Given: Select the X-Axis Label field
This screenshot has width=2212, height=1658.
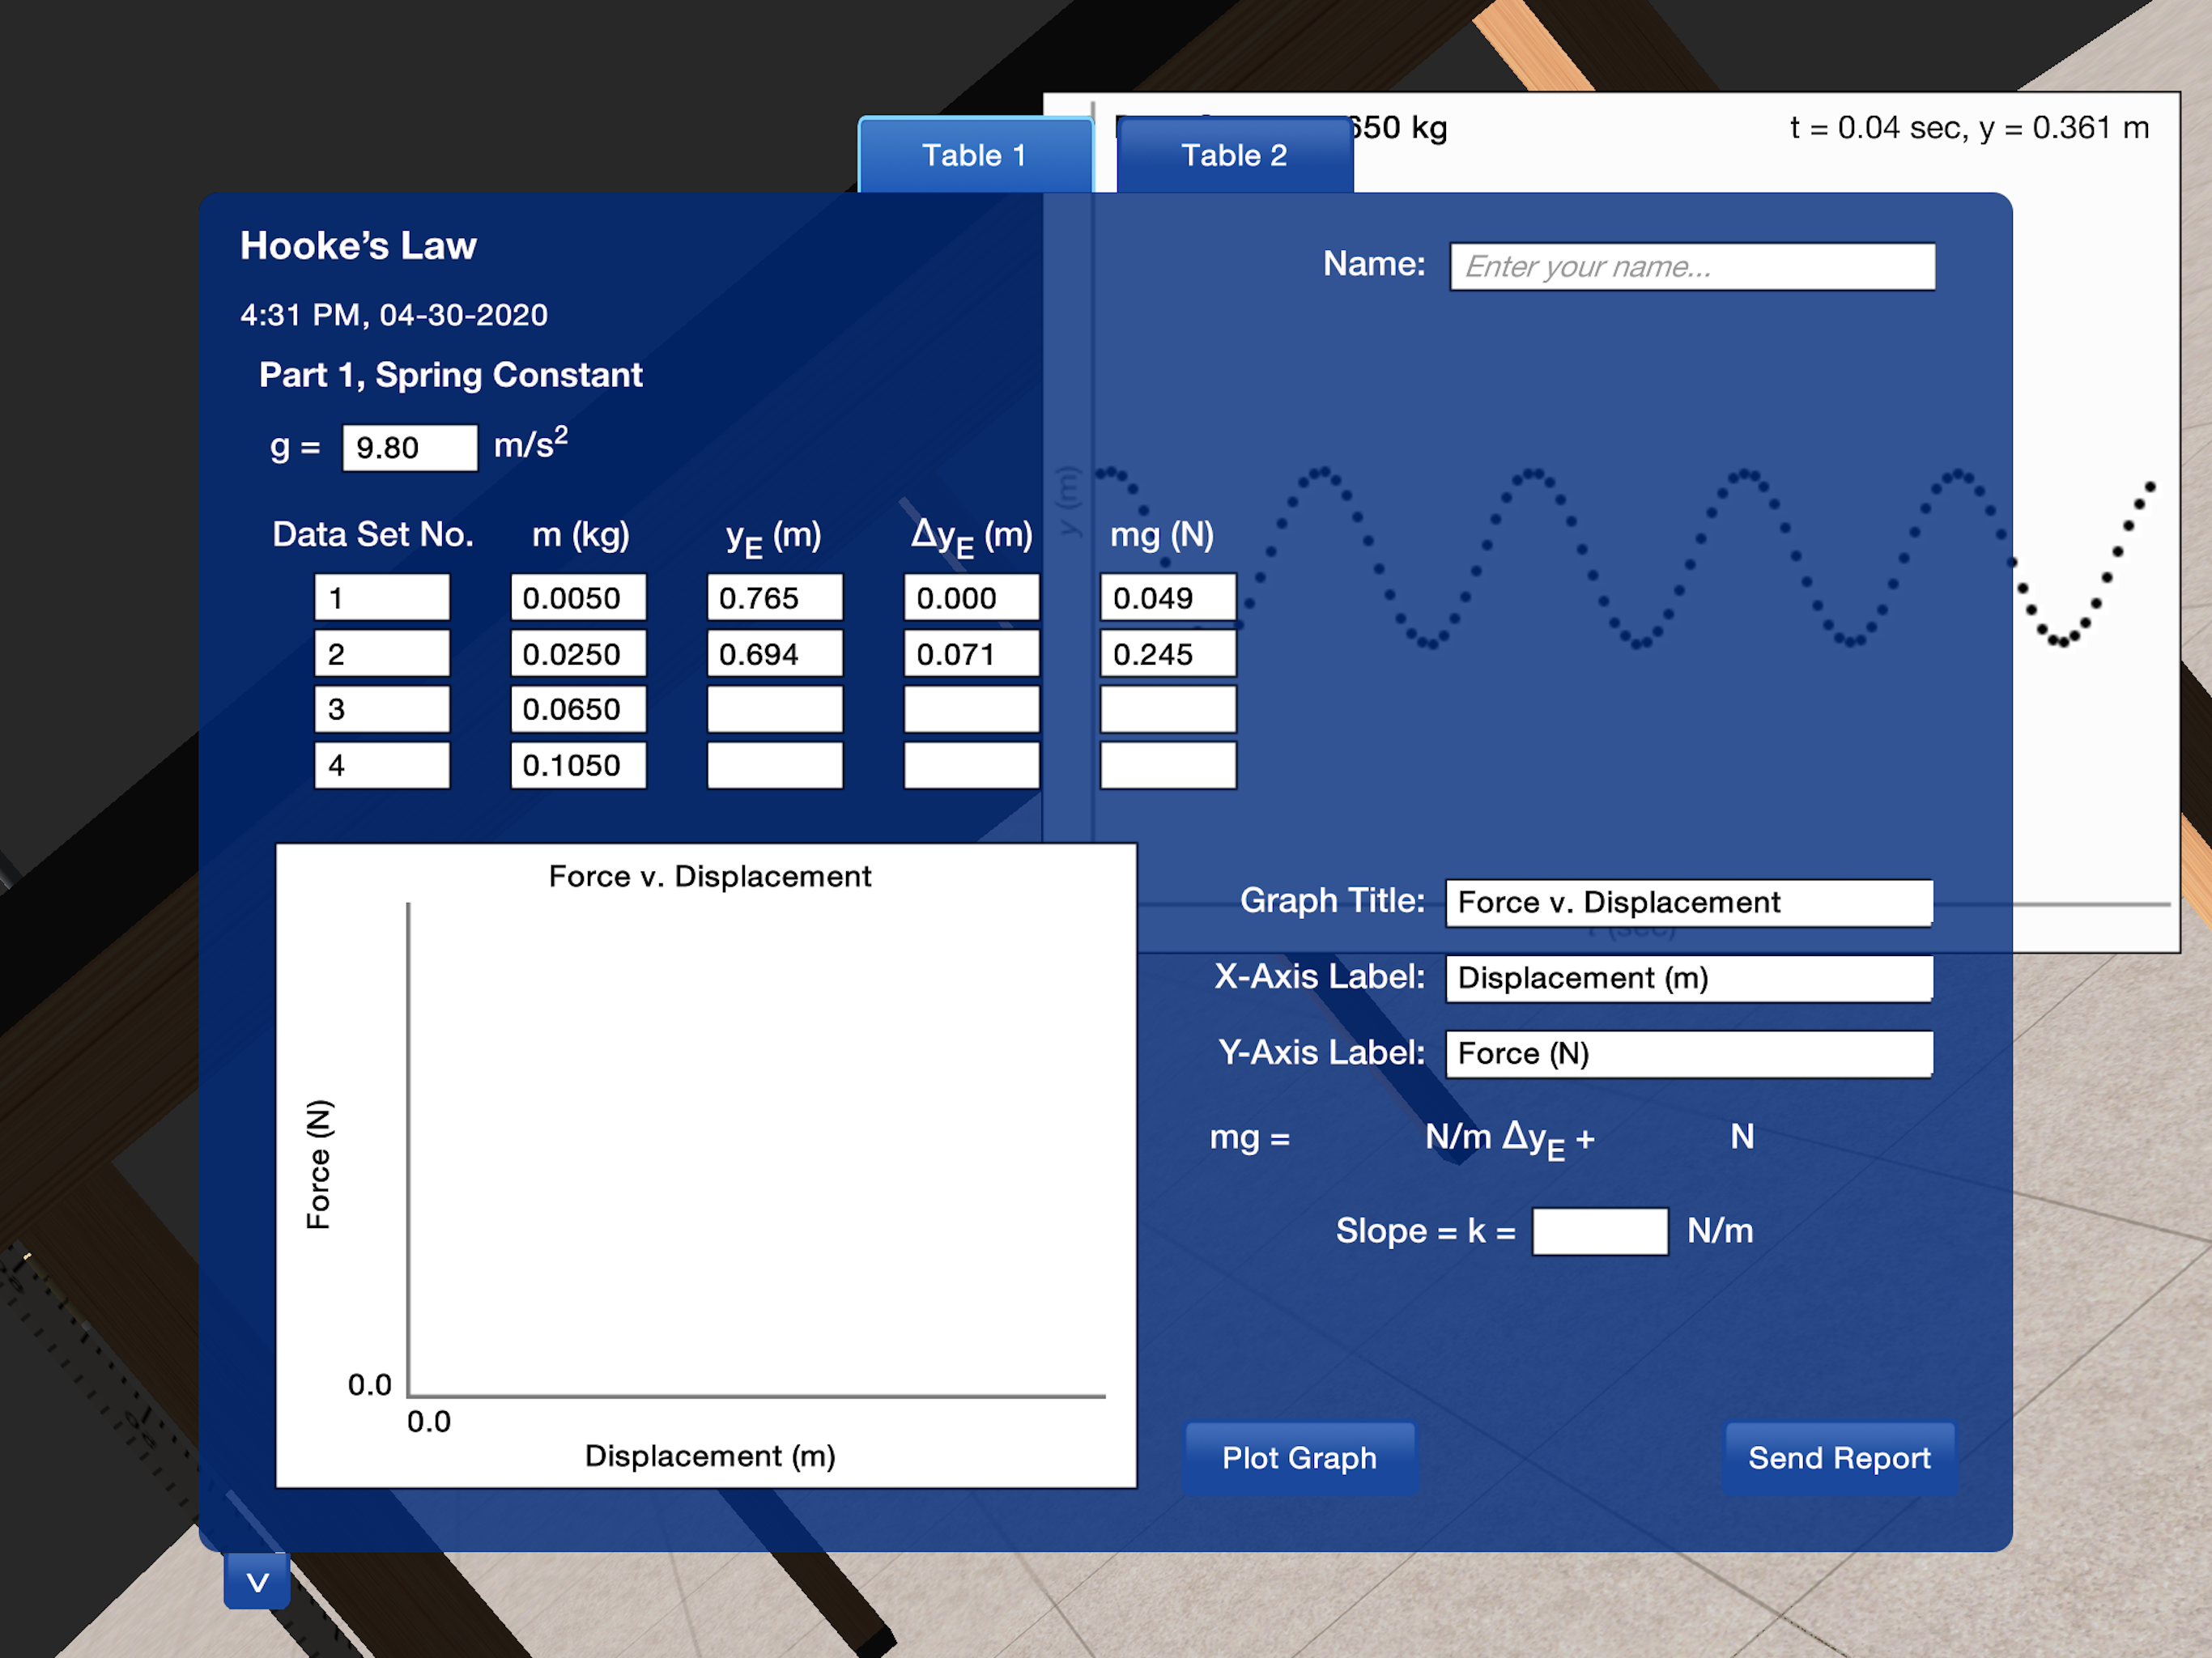Looking at the screenshot, I should pyautogui.click(x=1688, y=978).
